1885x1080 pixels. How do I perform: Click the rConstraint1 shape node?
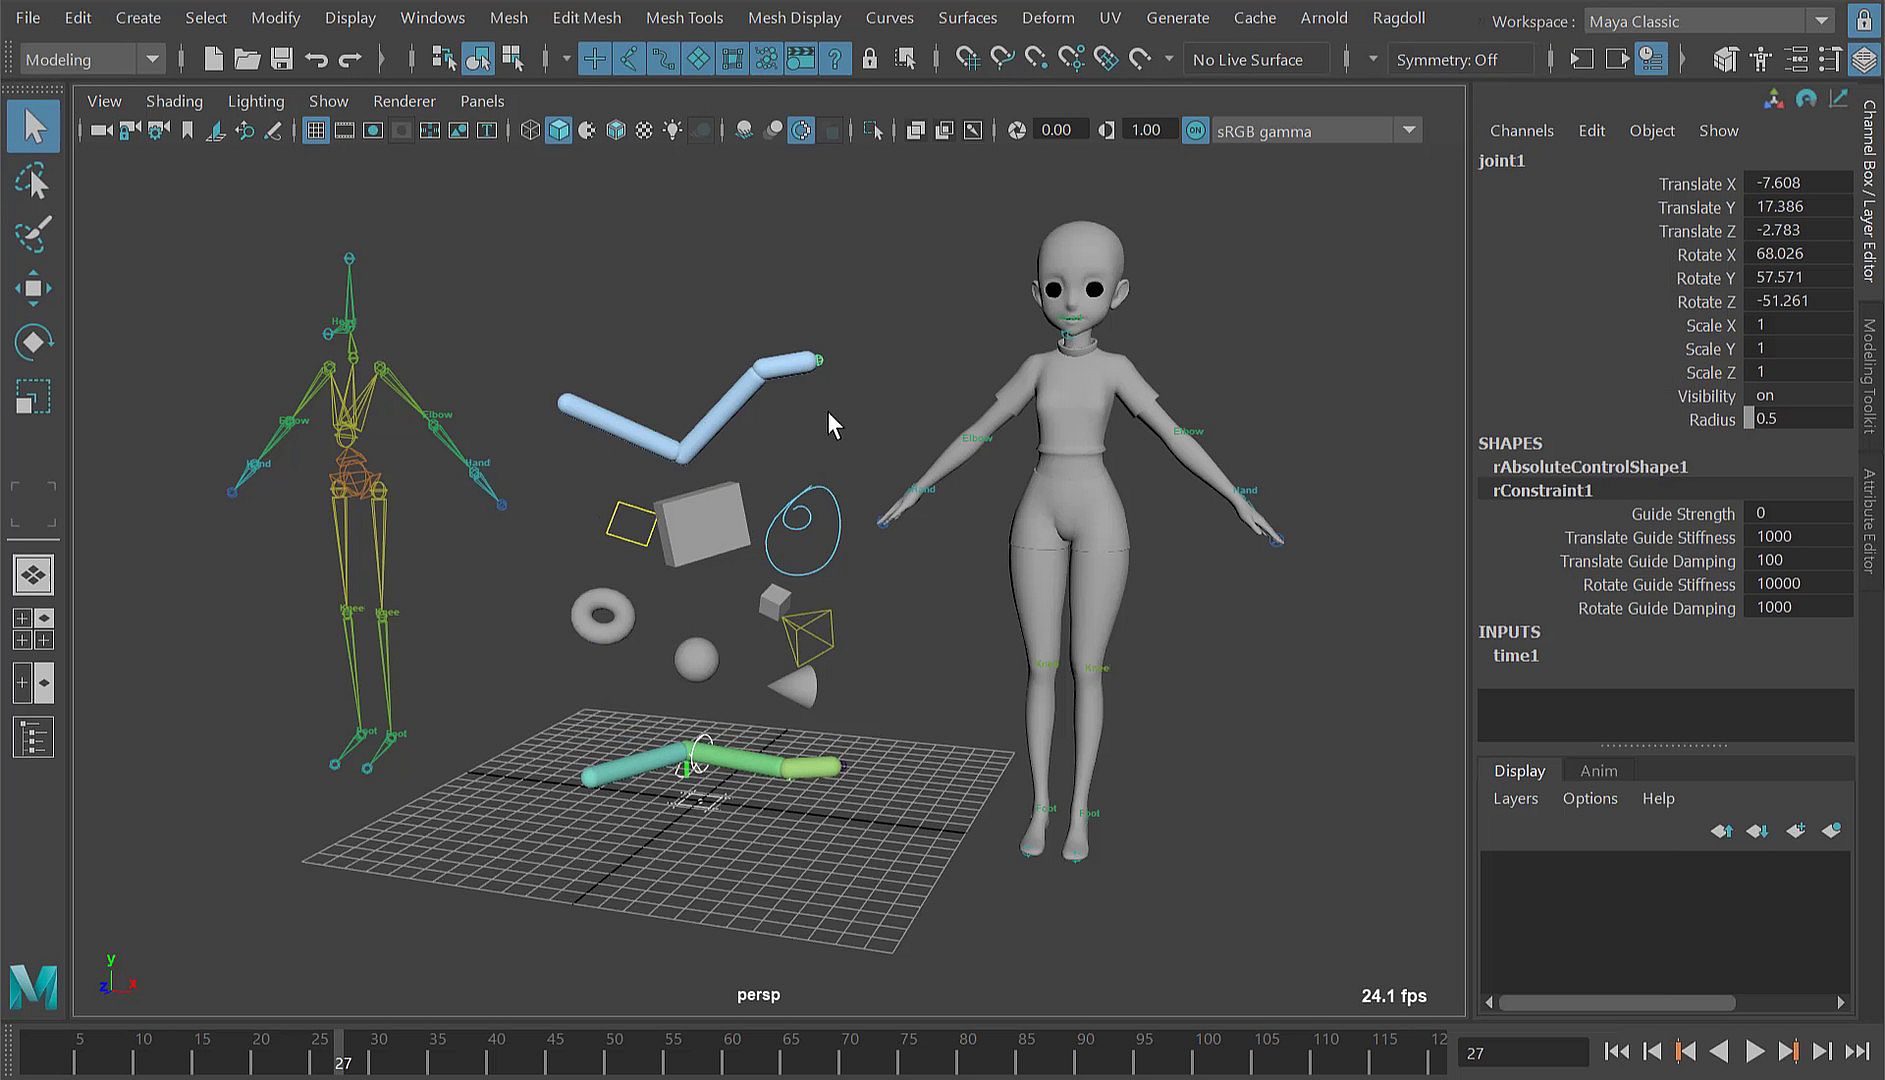pos(1542,491)
